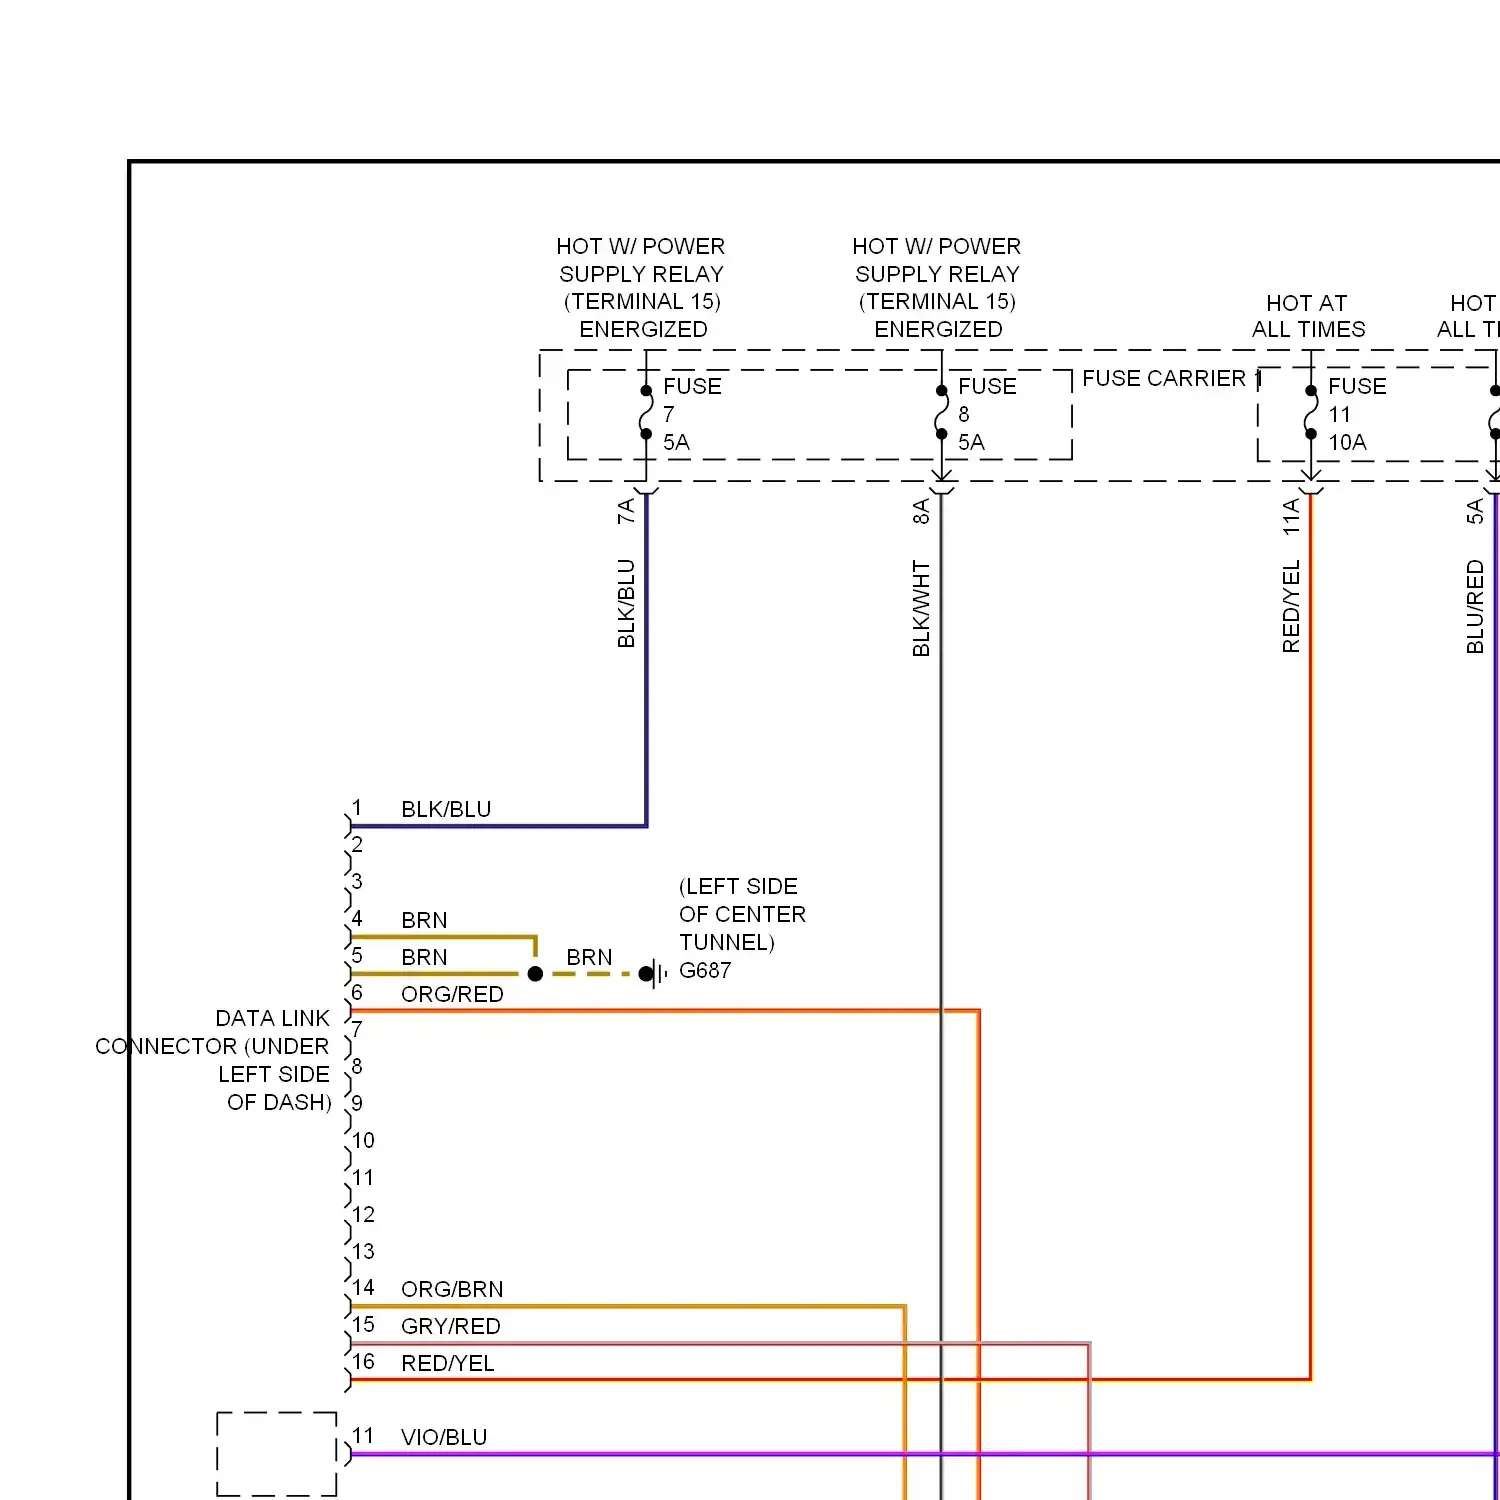The image size is (1500, 1500).
Task: Click the vertical 'BLK/WHT' wire label
Action: pyautogui.click(x=921, y=608)
